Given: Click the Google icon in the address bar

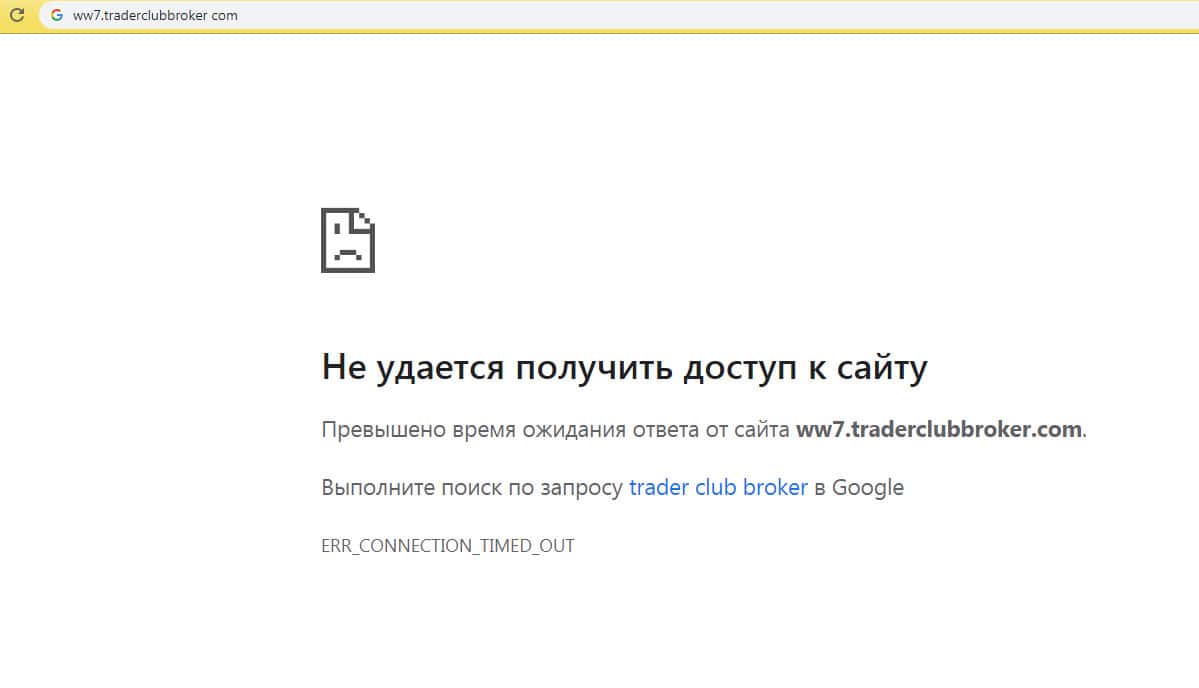Looking at the screenshot, I should 57,15.
